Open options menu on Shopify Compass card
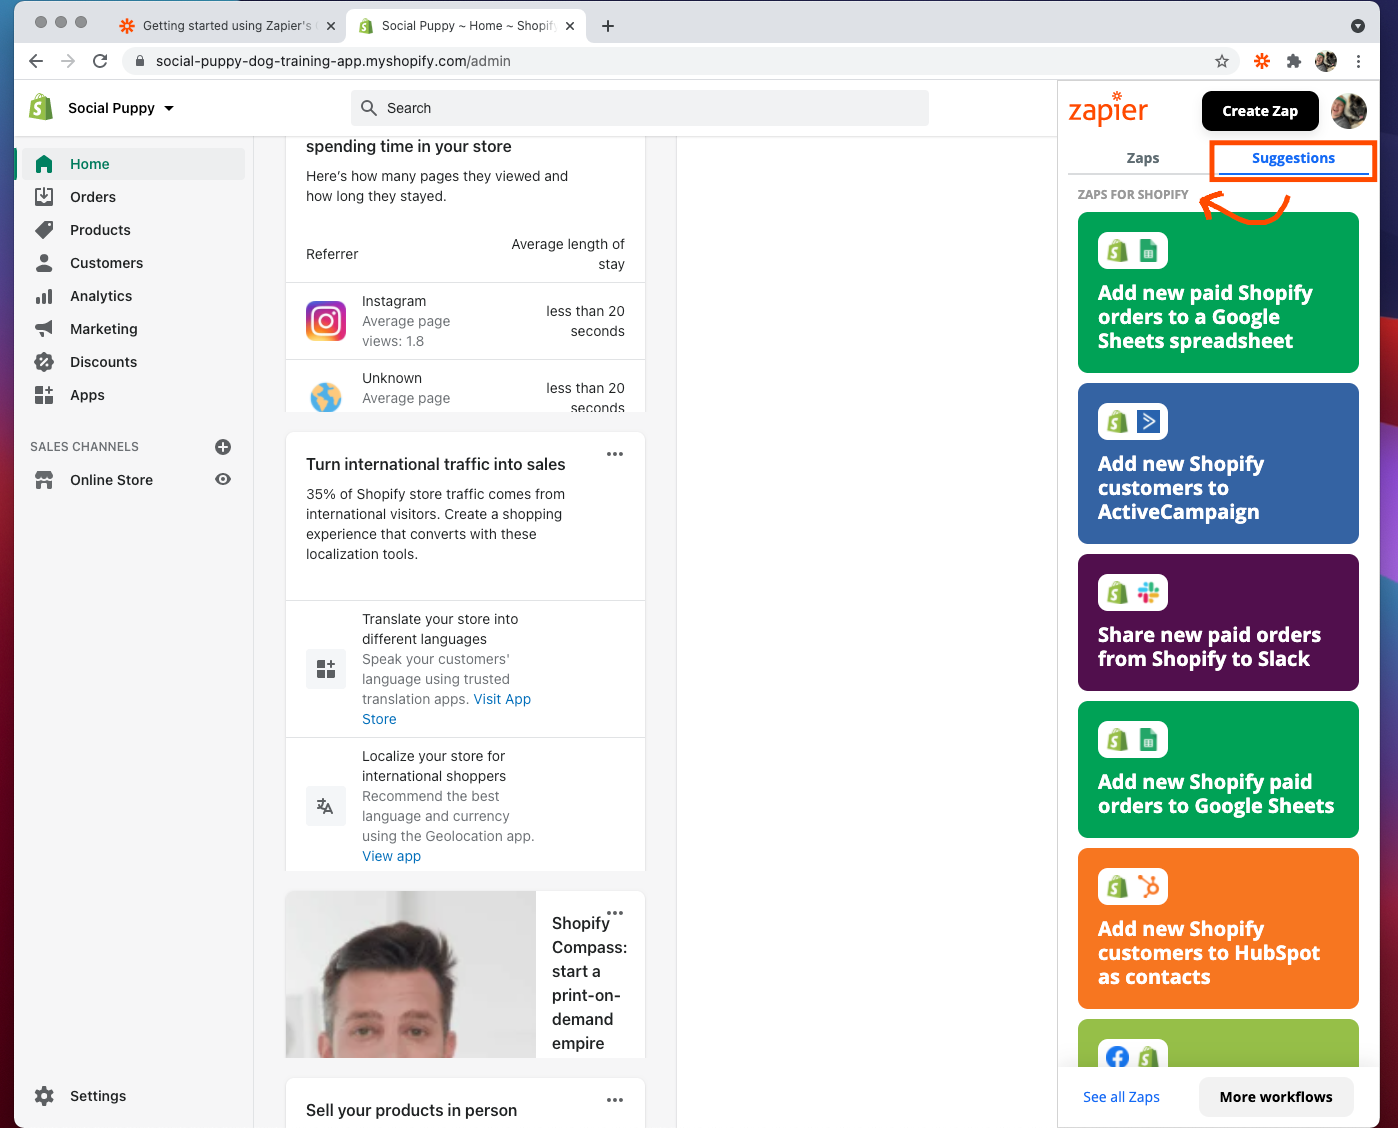The height and width of the screenshot is (1128, 1398). click(x=615, y=913)
